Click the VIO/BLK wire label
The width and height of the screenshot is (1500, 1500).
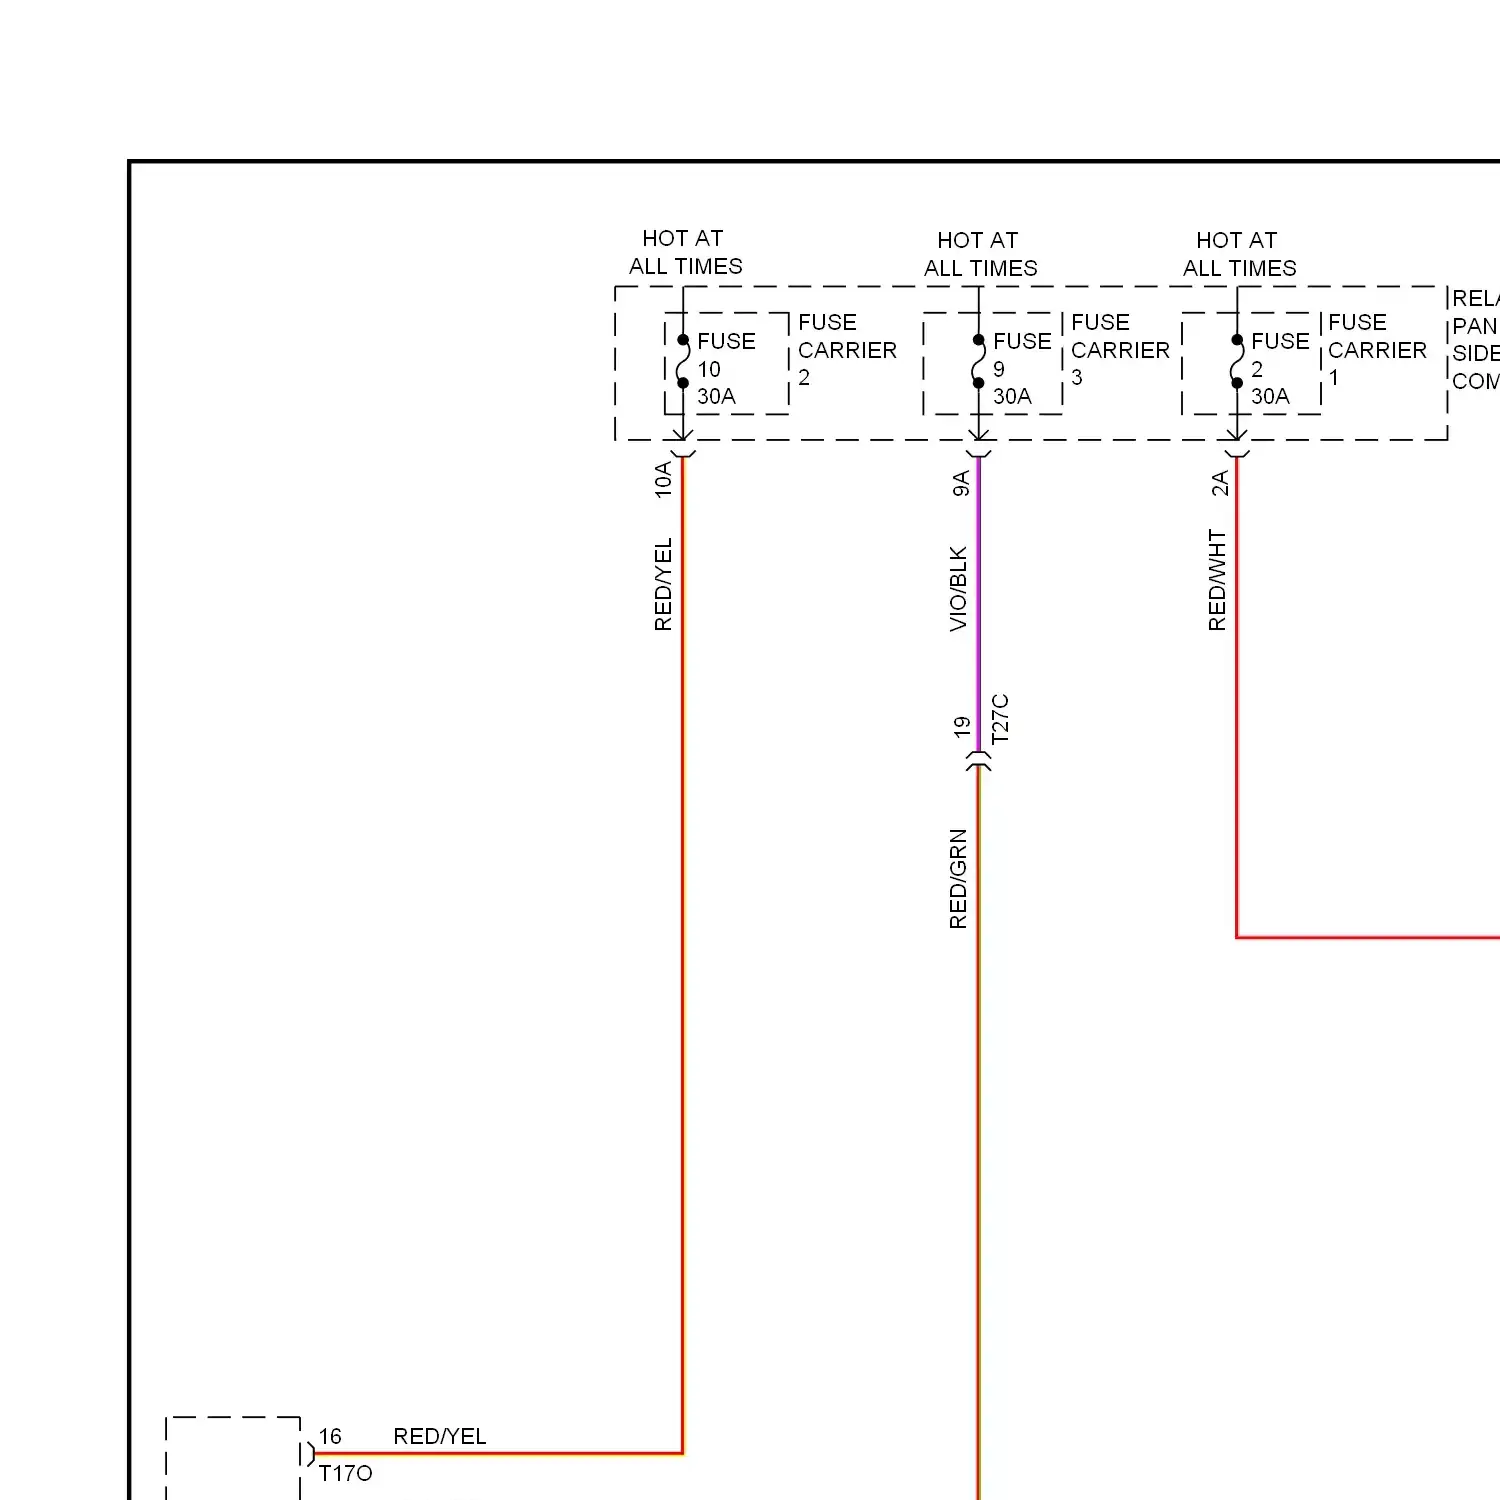pyautogui.click(x=958, y=588)
